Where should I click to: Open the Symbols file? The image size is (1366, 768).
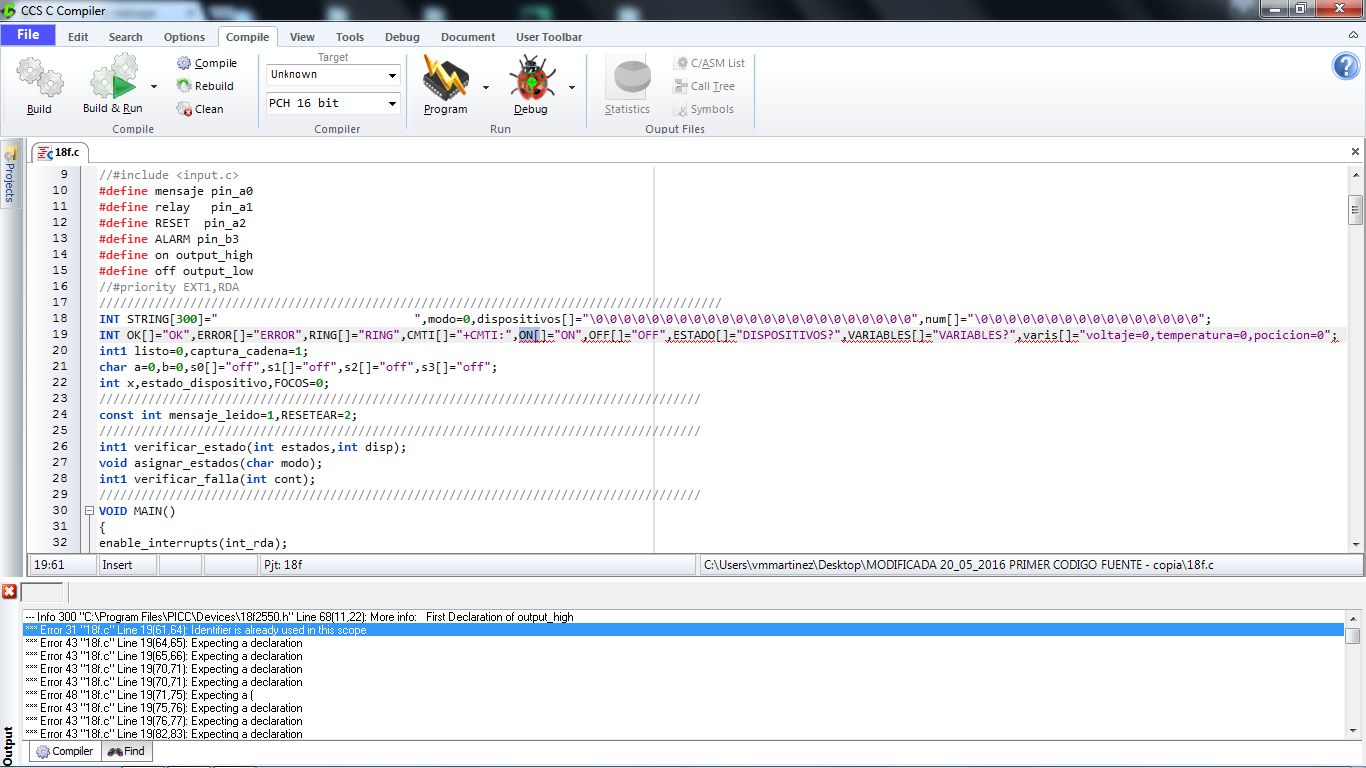point(703,109)
